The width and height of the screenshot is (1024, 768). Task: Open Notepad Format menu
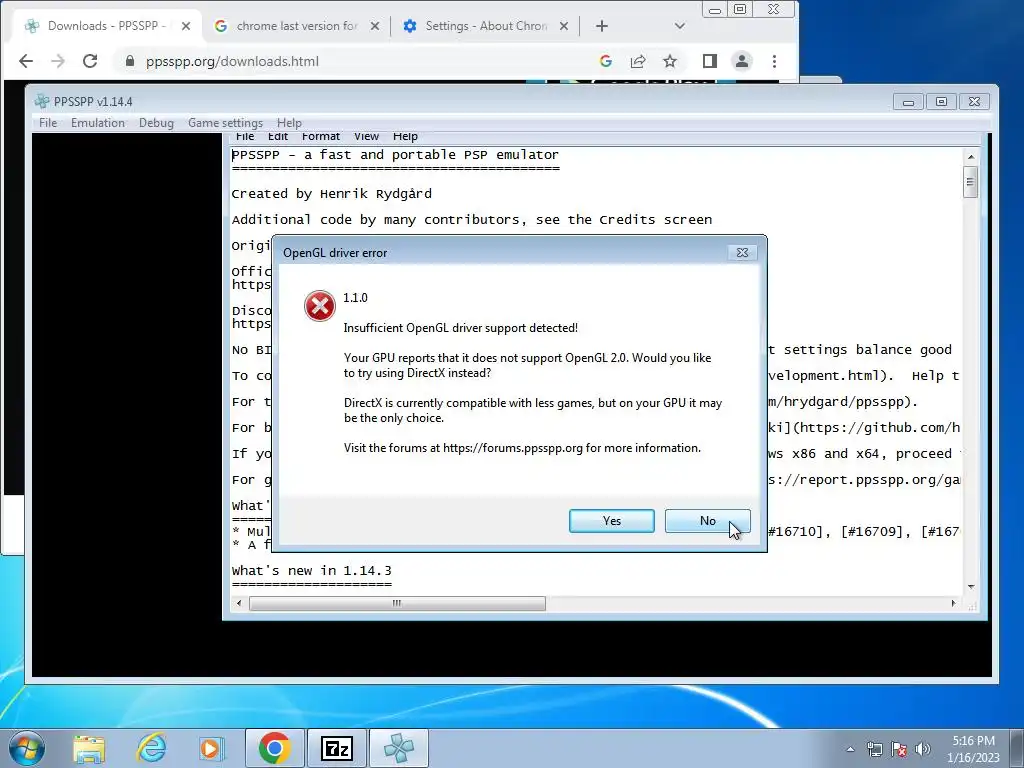(x=321, y=136)
